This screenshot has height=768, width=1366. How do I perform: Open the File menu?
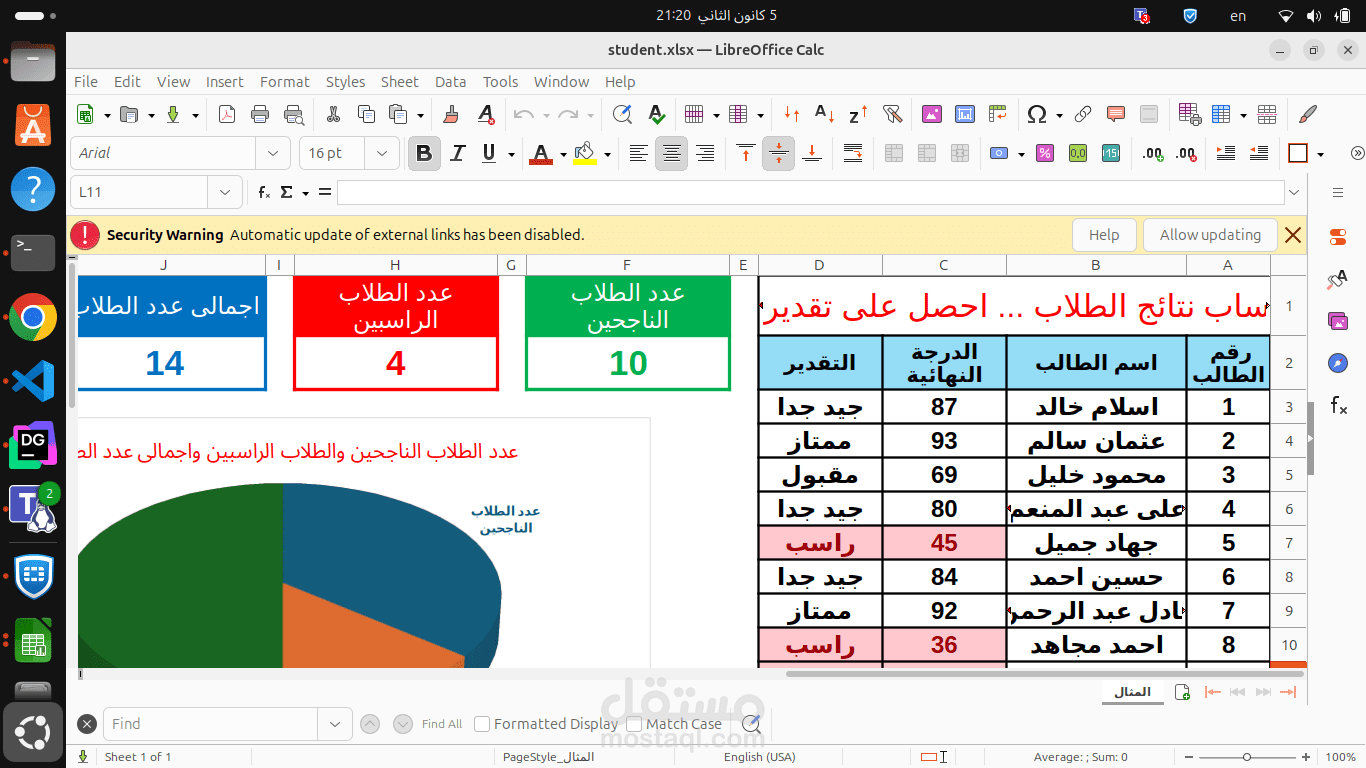coord(86,82)
